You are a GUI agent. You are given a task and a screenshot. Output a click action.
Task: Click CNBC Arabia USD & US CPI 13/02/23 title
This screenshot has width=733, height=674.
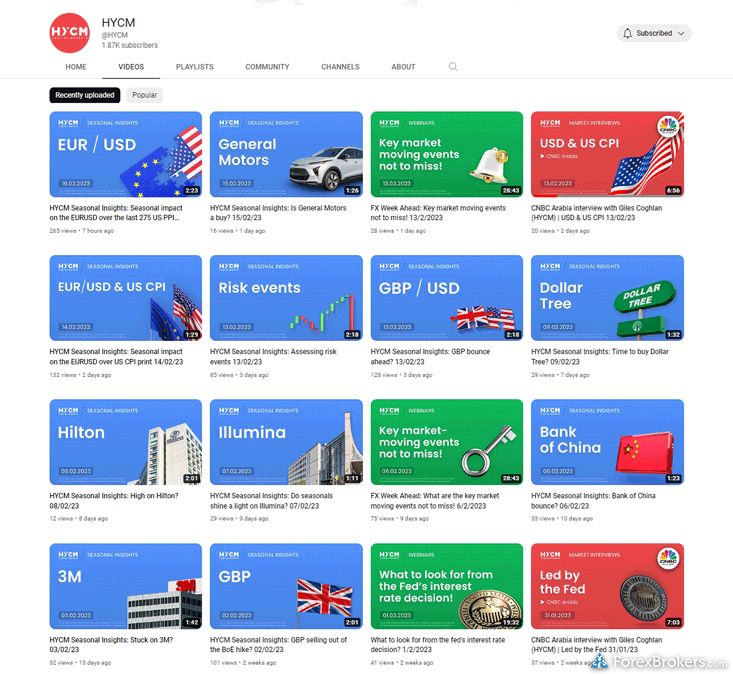[x=596, y=213]
